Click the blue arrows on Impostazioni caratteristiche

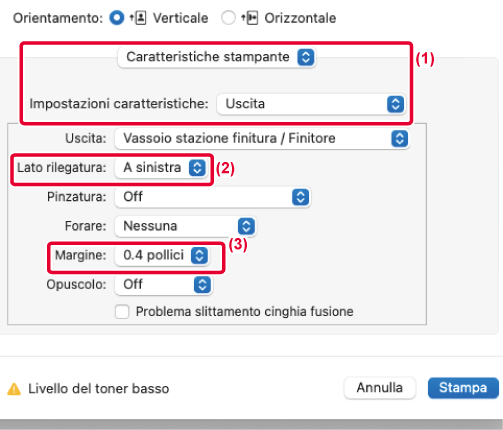(396, 104)
